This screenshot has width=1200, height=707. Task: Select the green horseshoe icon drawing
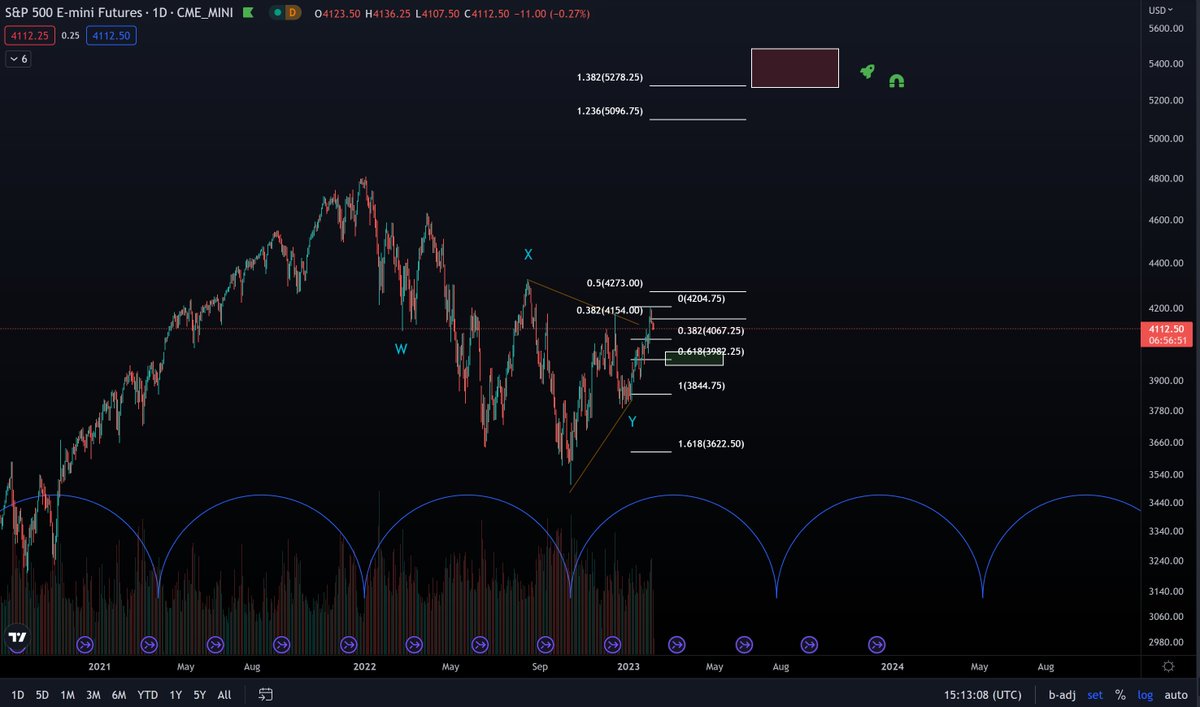point(897,81)
